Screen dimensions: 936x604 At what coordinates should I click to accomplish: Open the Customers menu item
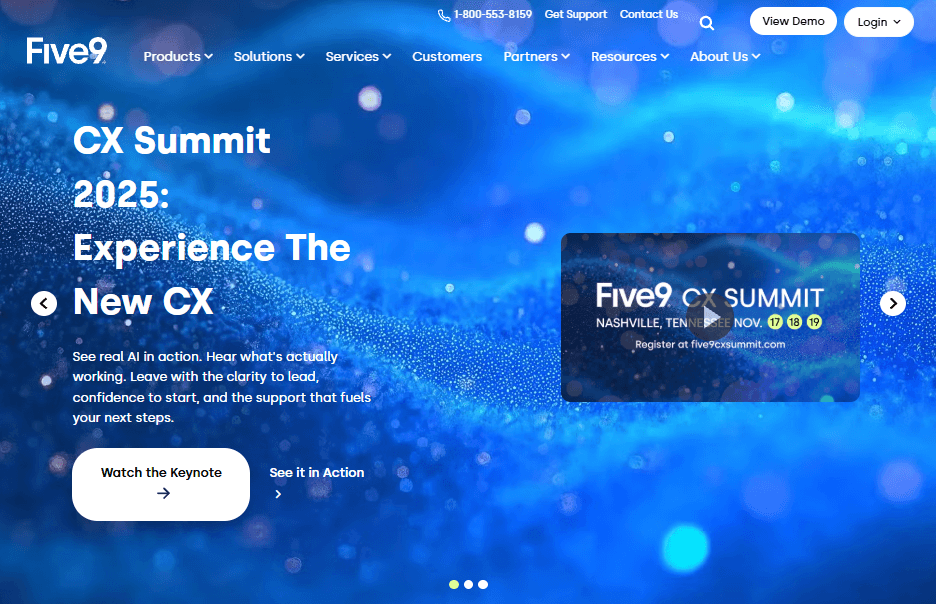click(447, 57)
